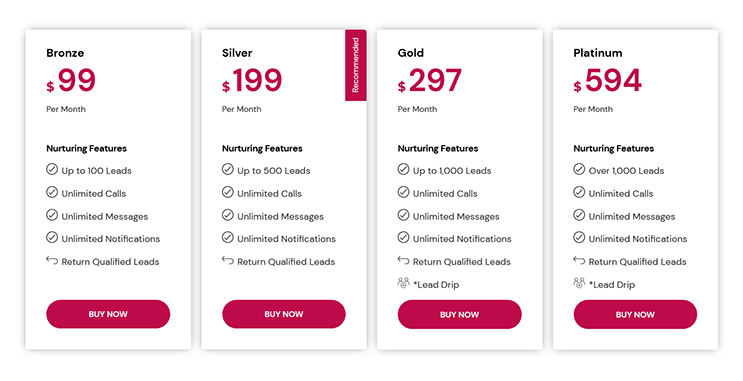Click the return arrow icon in the Bronze plan
The image size is (743, 381).
click(x=52, y=260)
